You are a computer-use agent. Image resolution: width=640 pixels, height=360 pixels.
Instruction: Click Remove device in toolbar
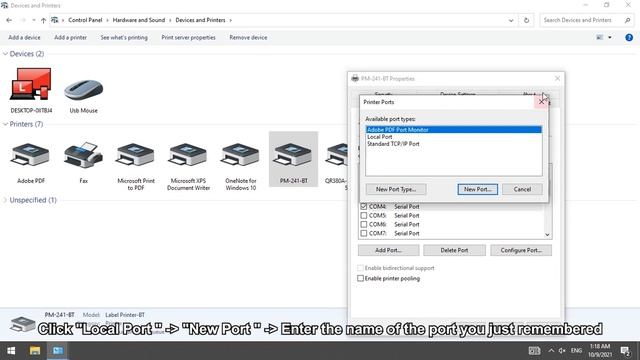248,38
